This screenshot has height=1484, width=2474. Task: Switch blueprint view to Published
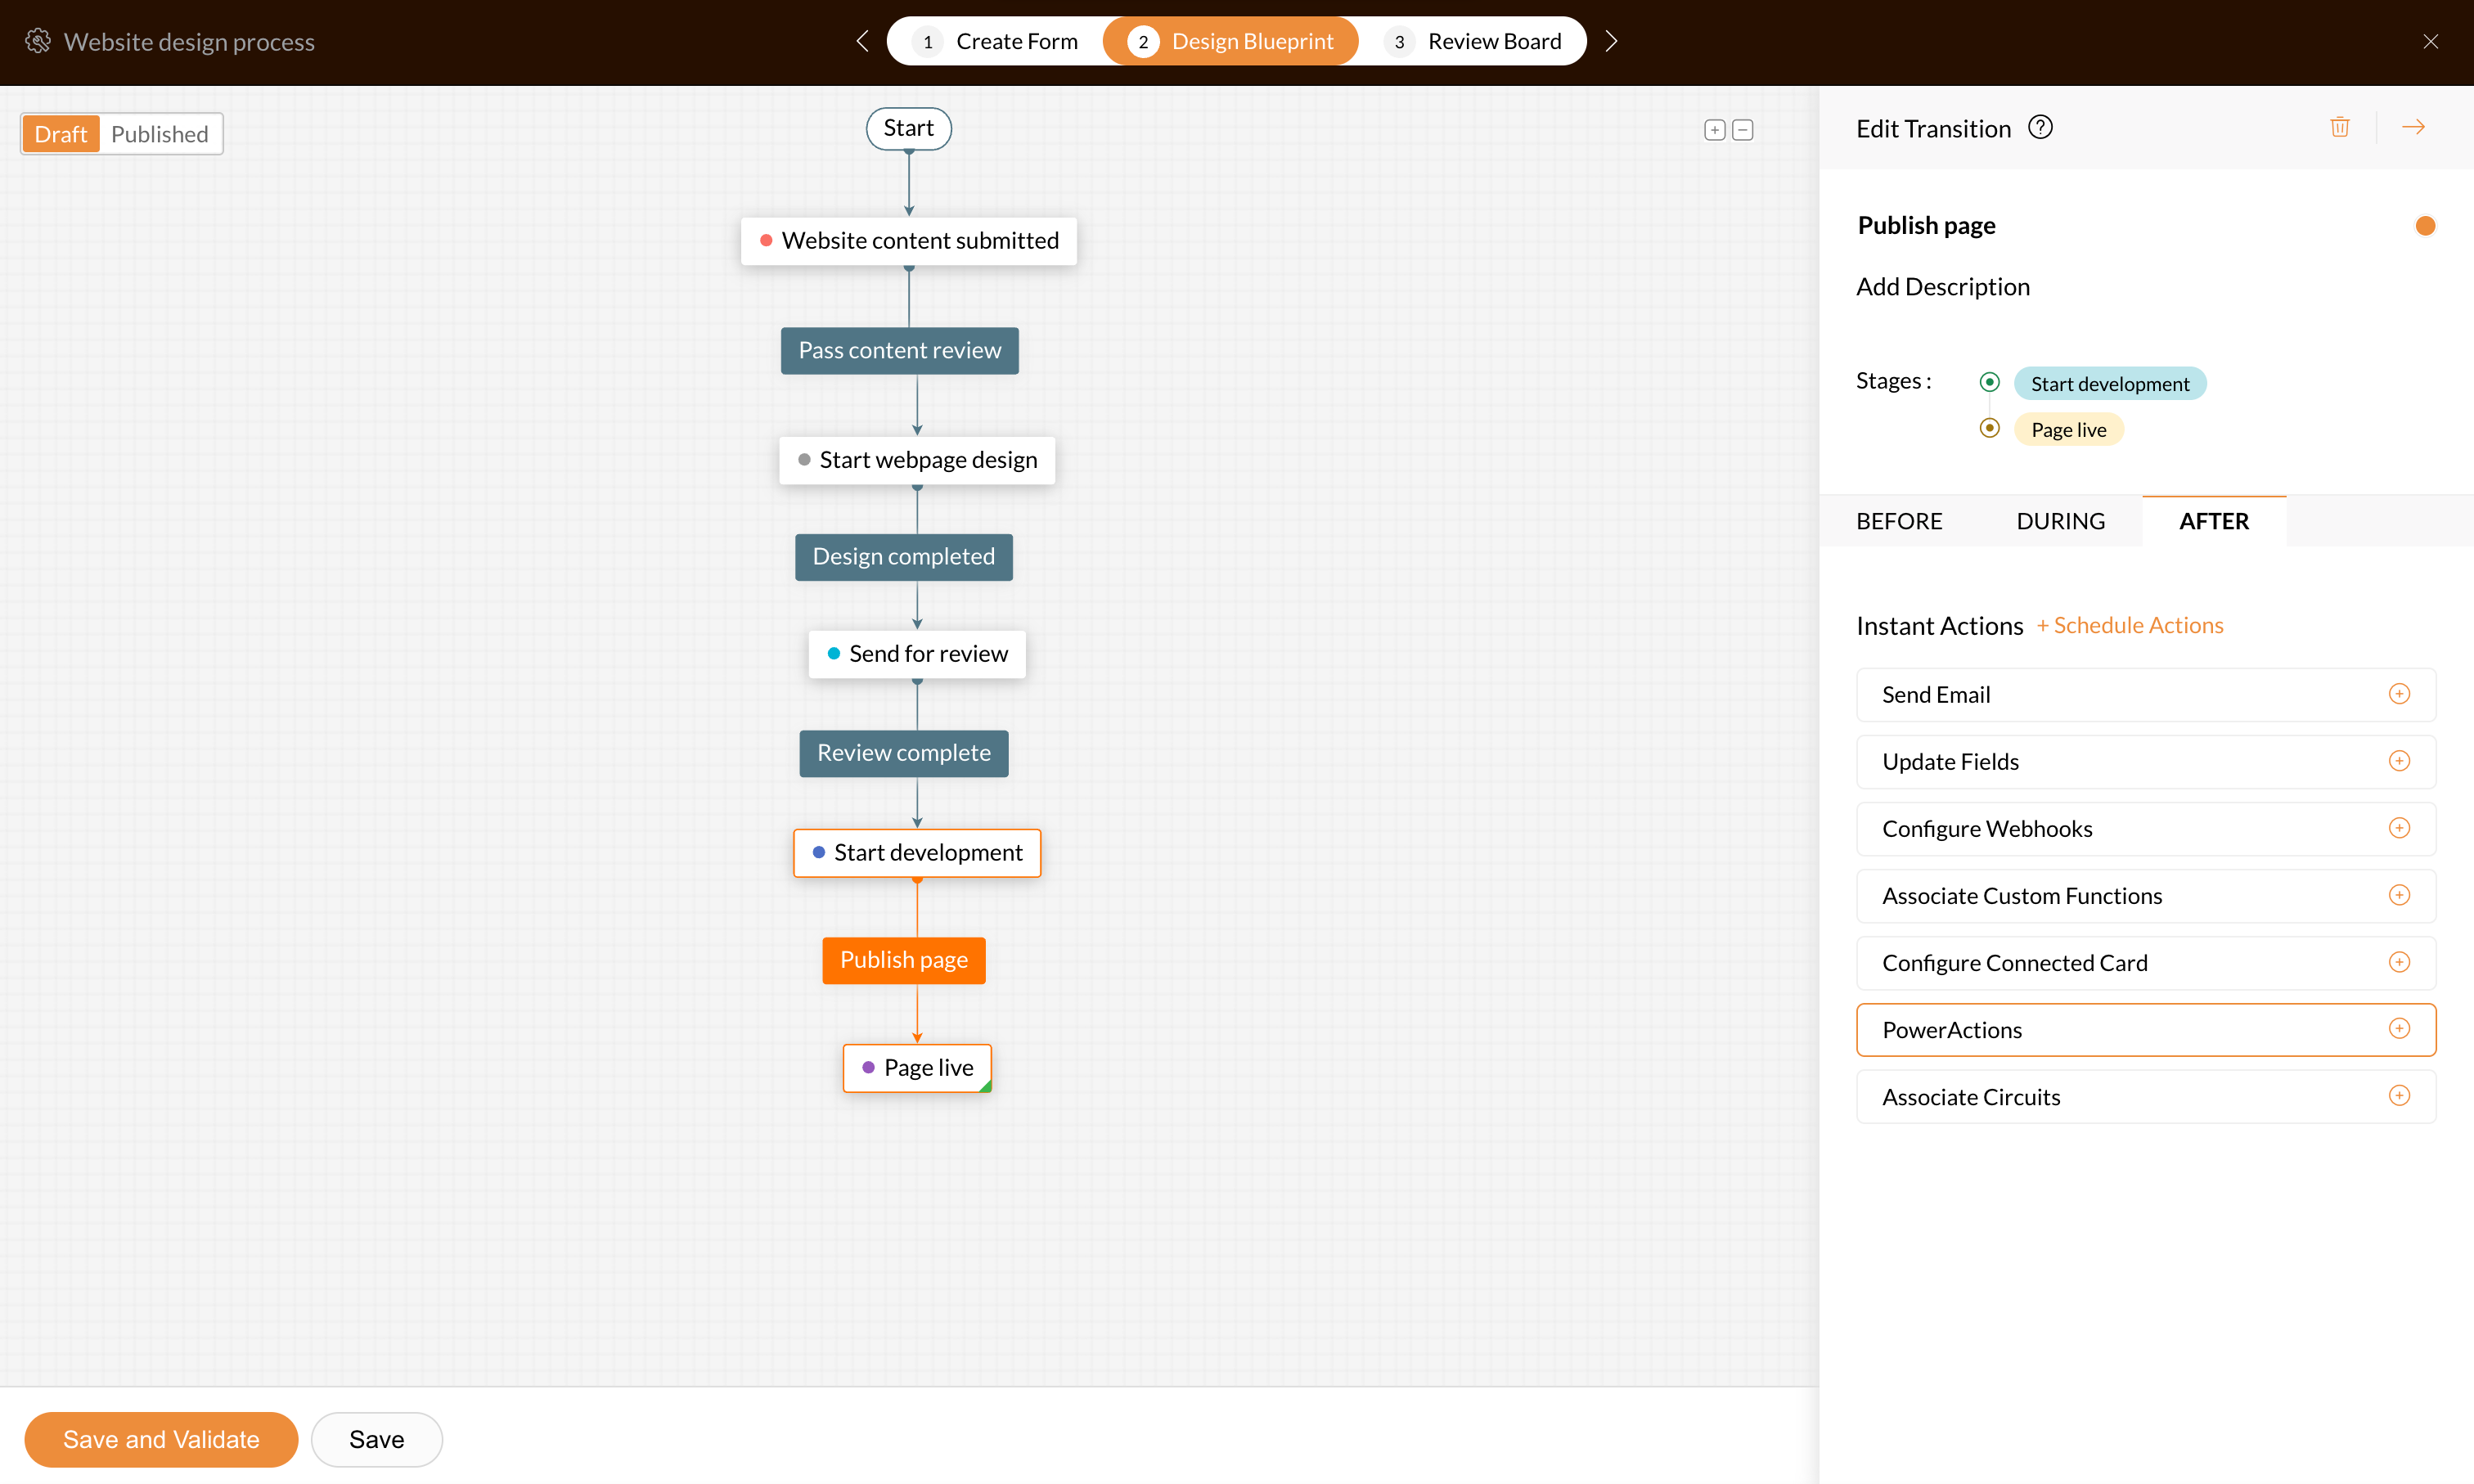pyautogui.click(x=159, y=134)
